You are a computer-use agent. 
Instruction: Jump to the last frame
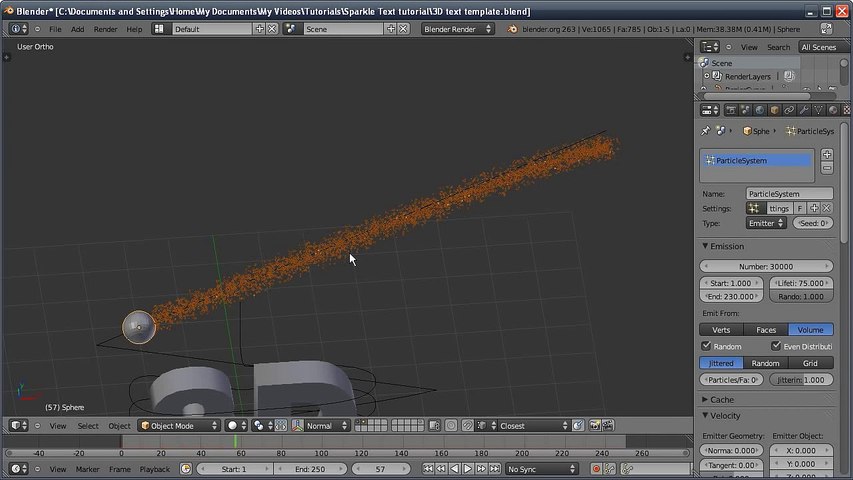point(495,469)
